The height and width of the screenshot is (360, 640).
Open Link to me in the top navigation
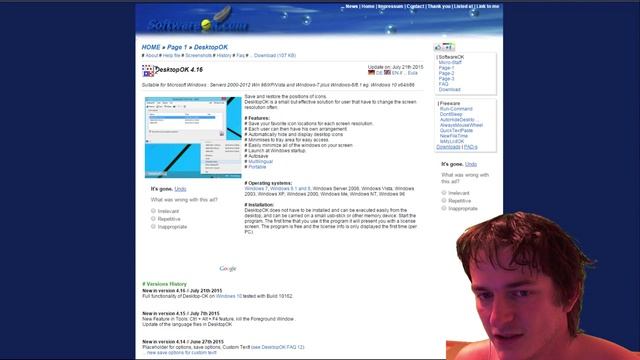point(488,7)
